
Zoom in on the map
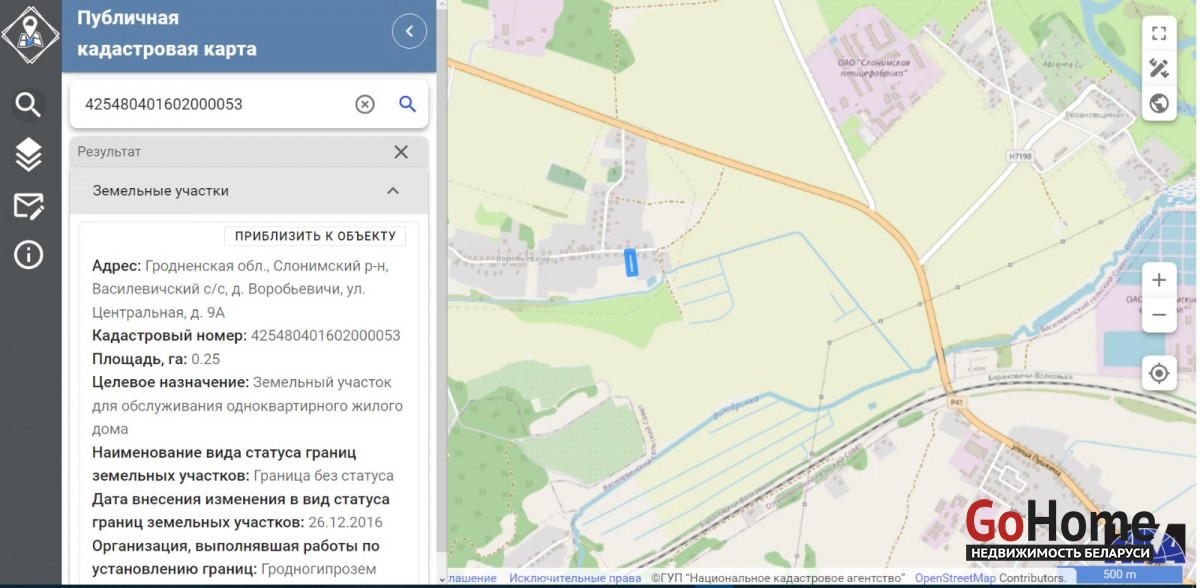coord(1159,280)
